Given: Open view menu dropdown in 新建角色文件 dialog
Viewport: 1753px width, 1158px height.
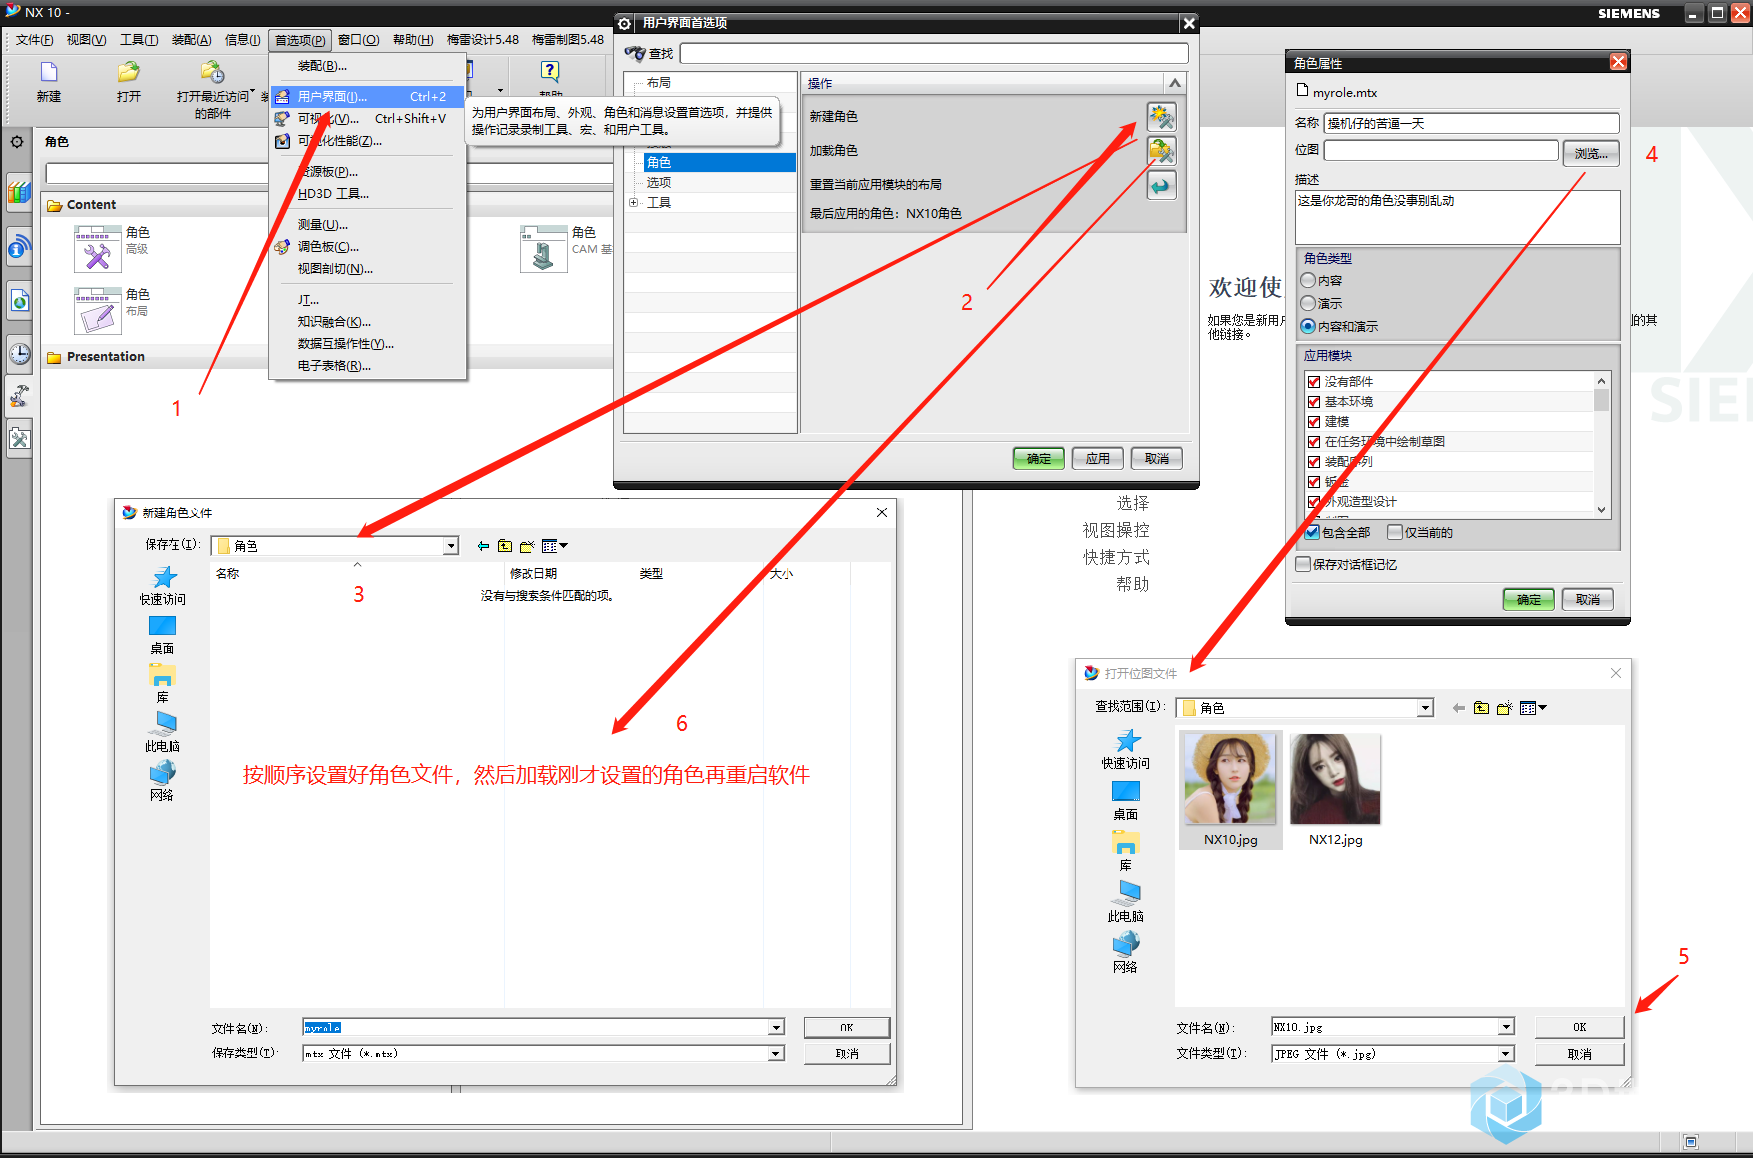Looking at the screenshot, I should 555,546.
